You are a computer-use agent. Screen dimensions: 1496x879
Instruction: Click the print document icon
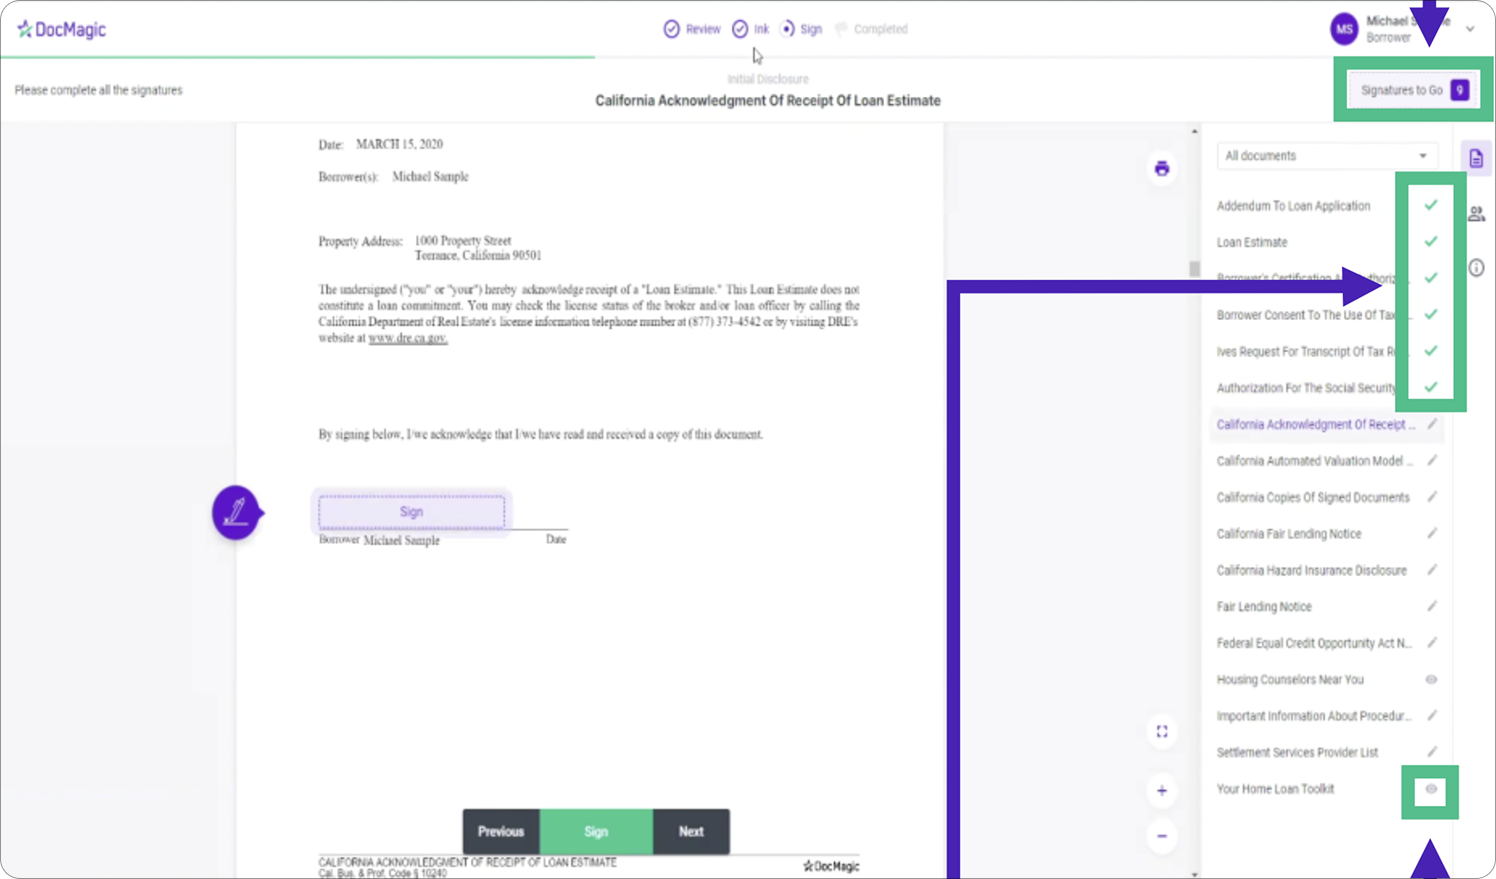1161,169
